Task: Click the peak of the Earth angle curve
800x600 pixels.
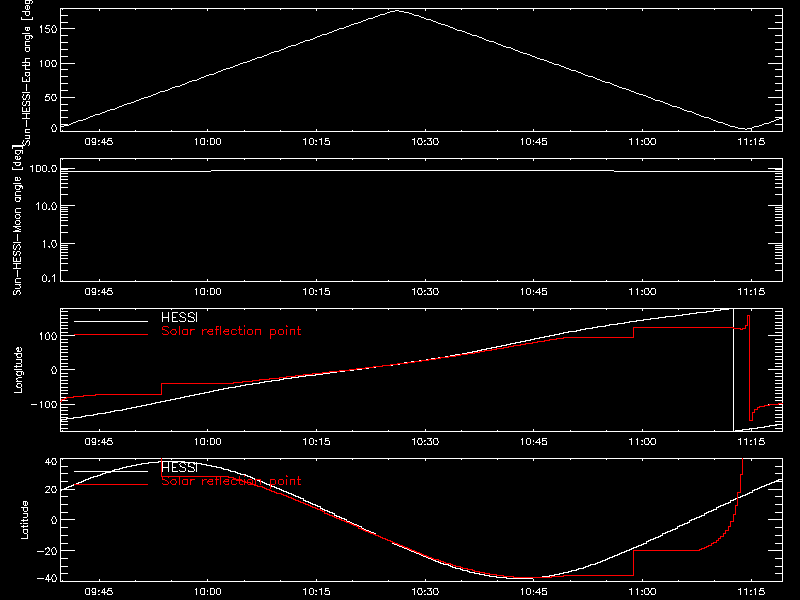Action: point(397,10)
